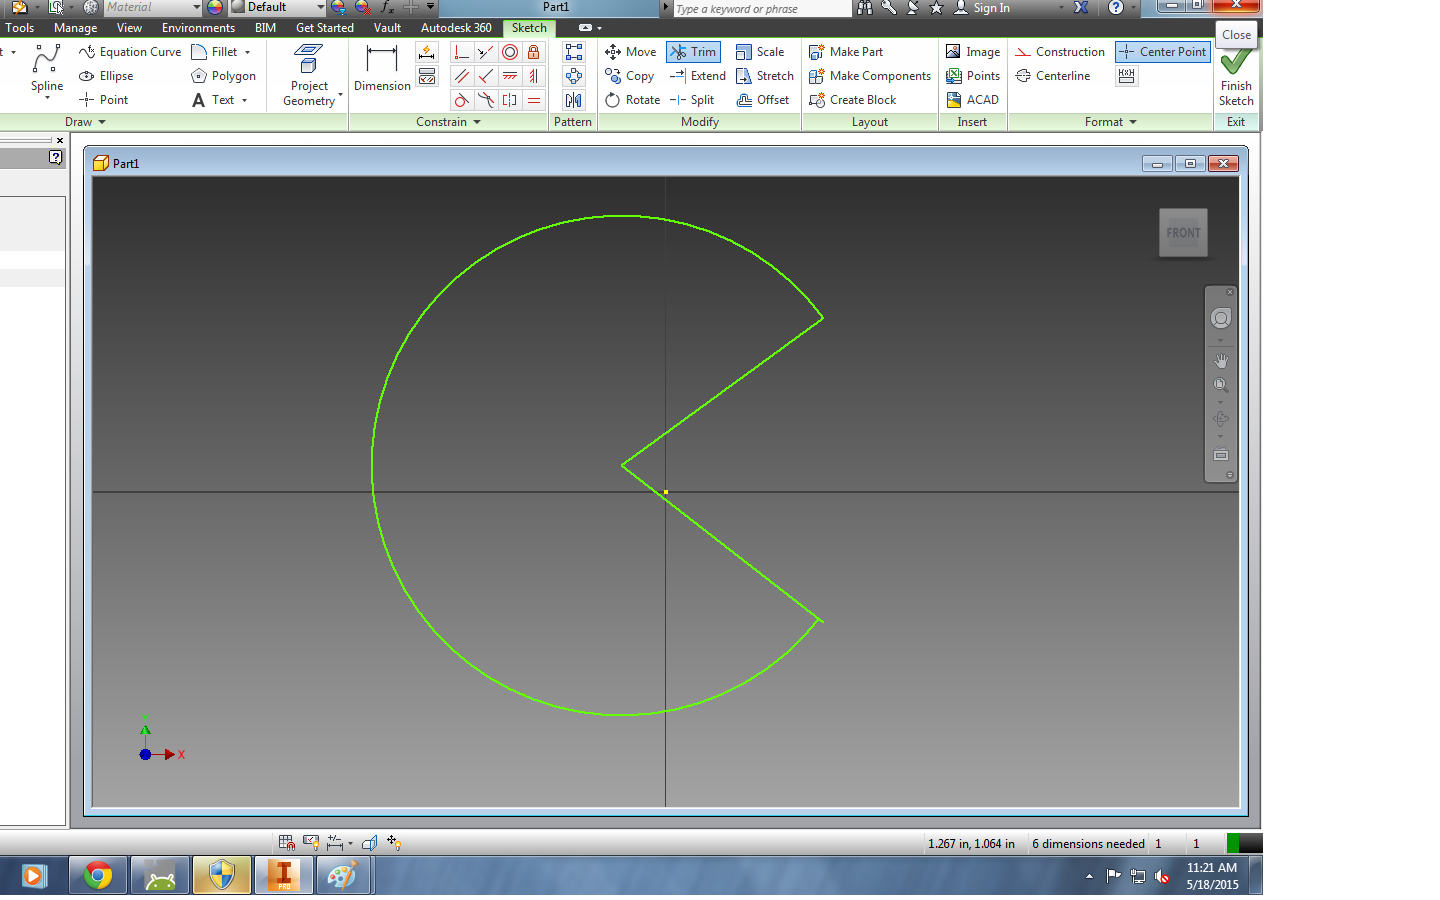Open the appearance color wheel swatch
Viewport: 1440px width, 900px height.
(214, 7)
